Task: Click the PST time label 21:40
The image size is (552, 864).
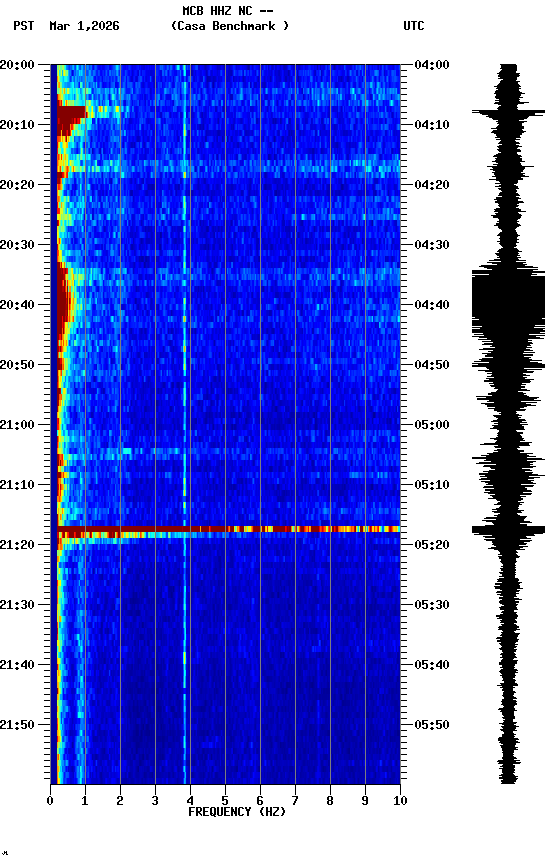Action: click(17, 665)
